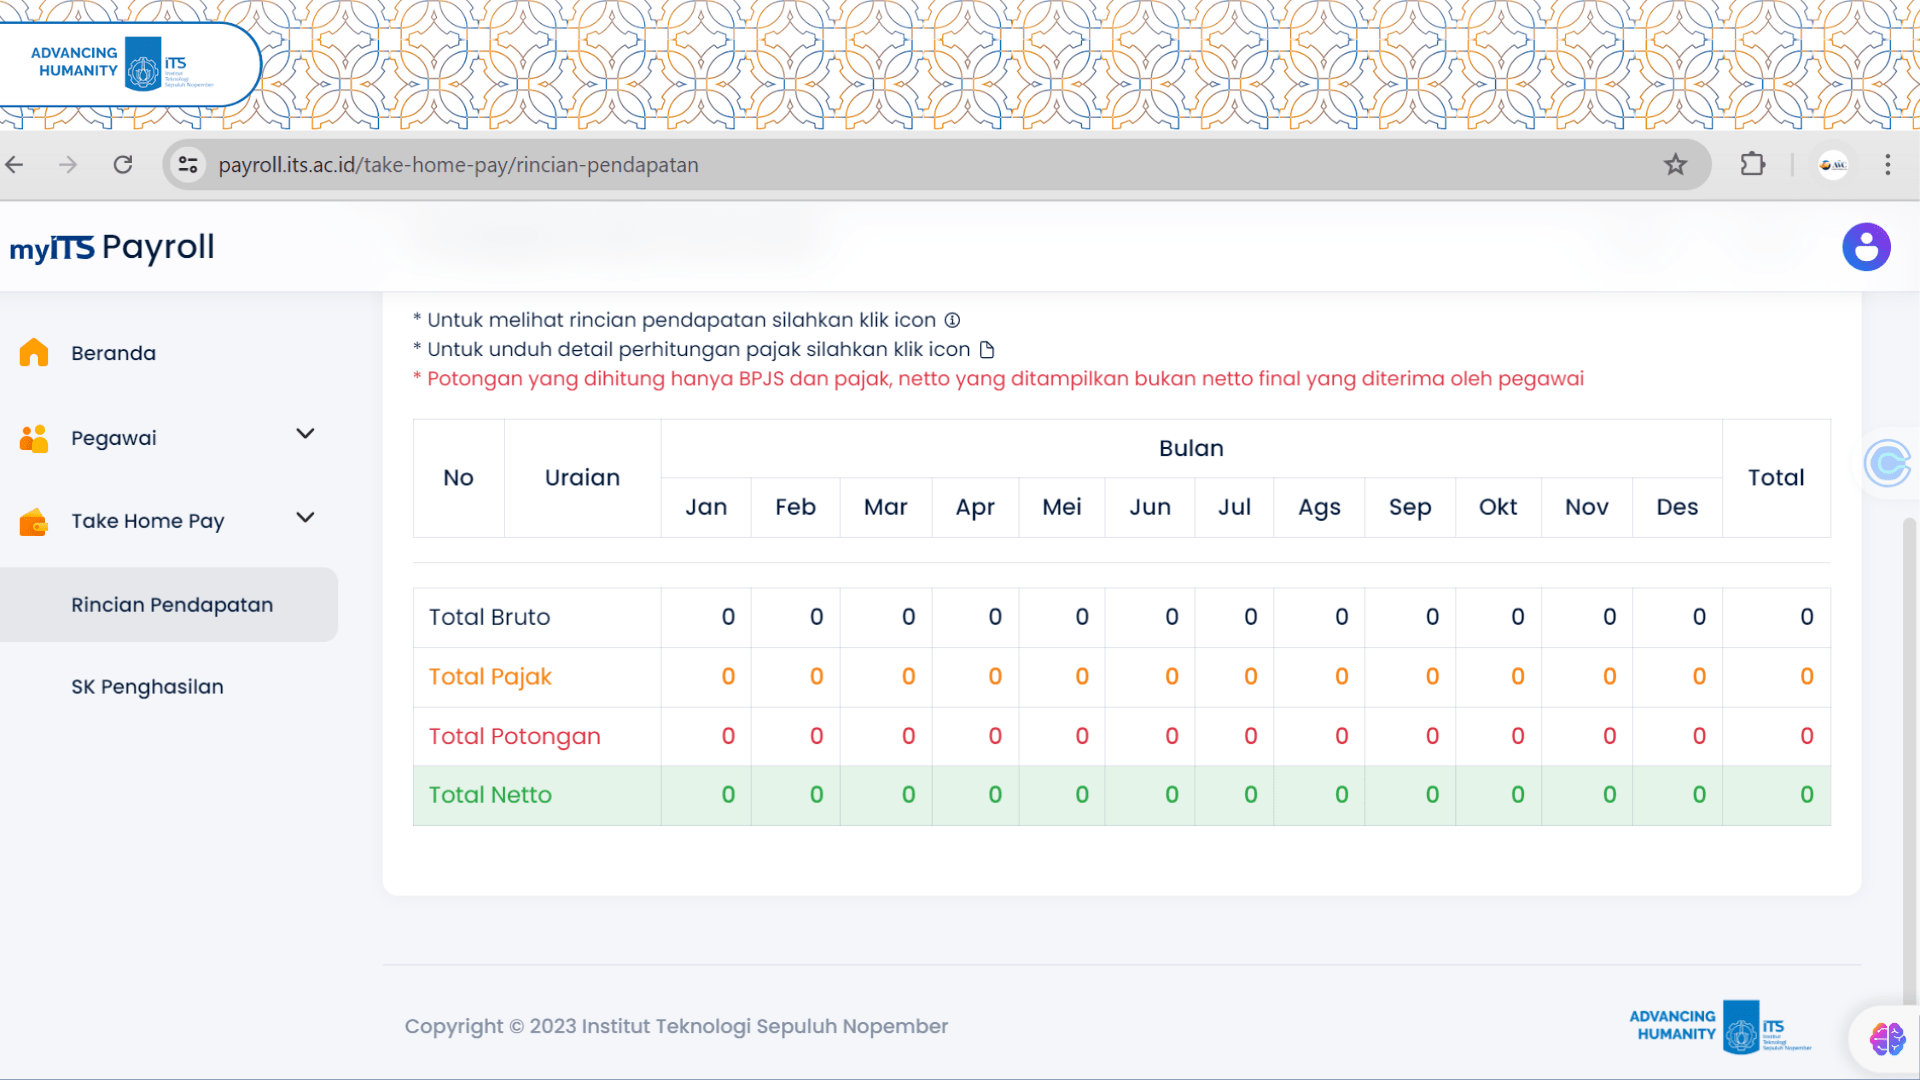Select the Rincian Pendapatan menu item

(x=172, y=605)
